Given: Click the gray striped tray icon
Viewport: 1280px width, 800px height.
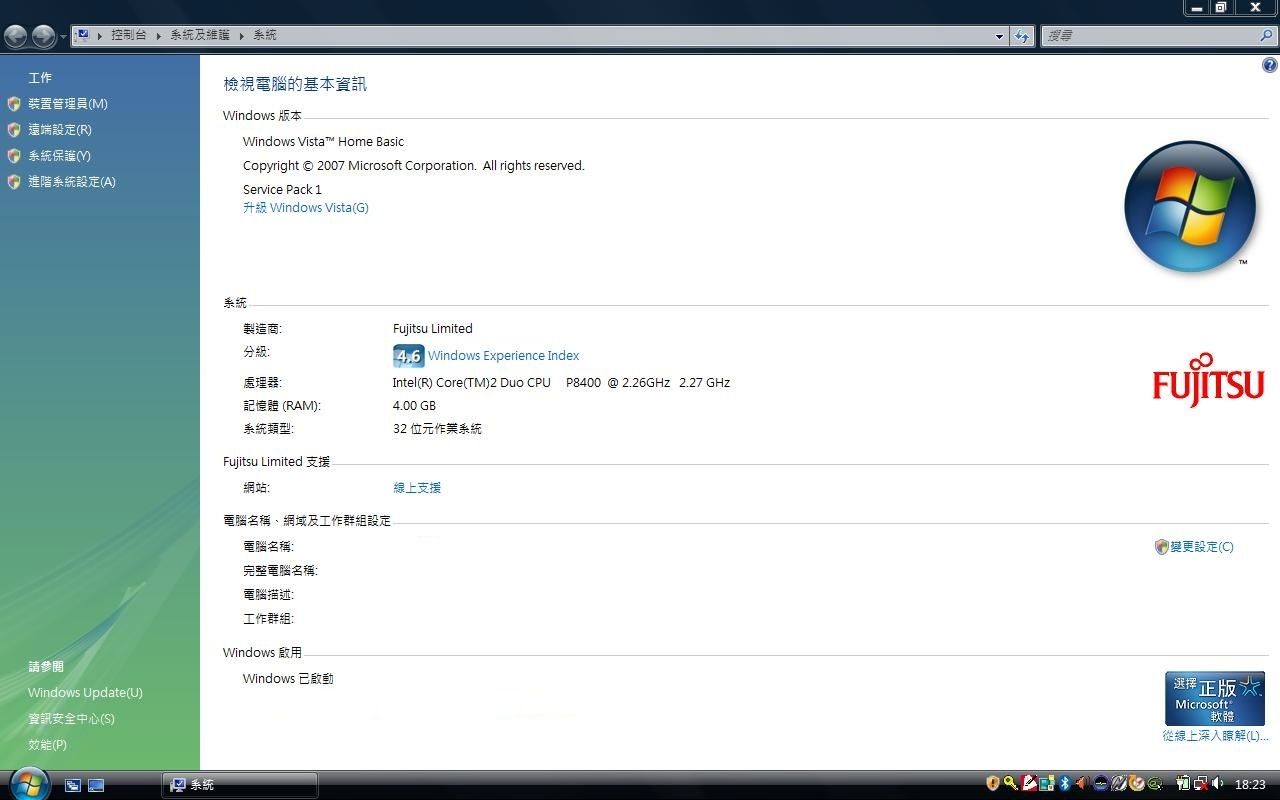Looking at the screenshot, I should tap(1119, 783).
